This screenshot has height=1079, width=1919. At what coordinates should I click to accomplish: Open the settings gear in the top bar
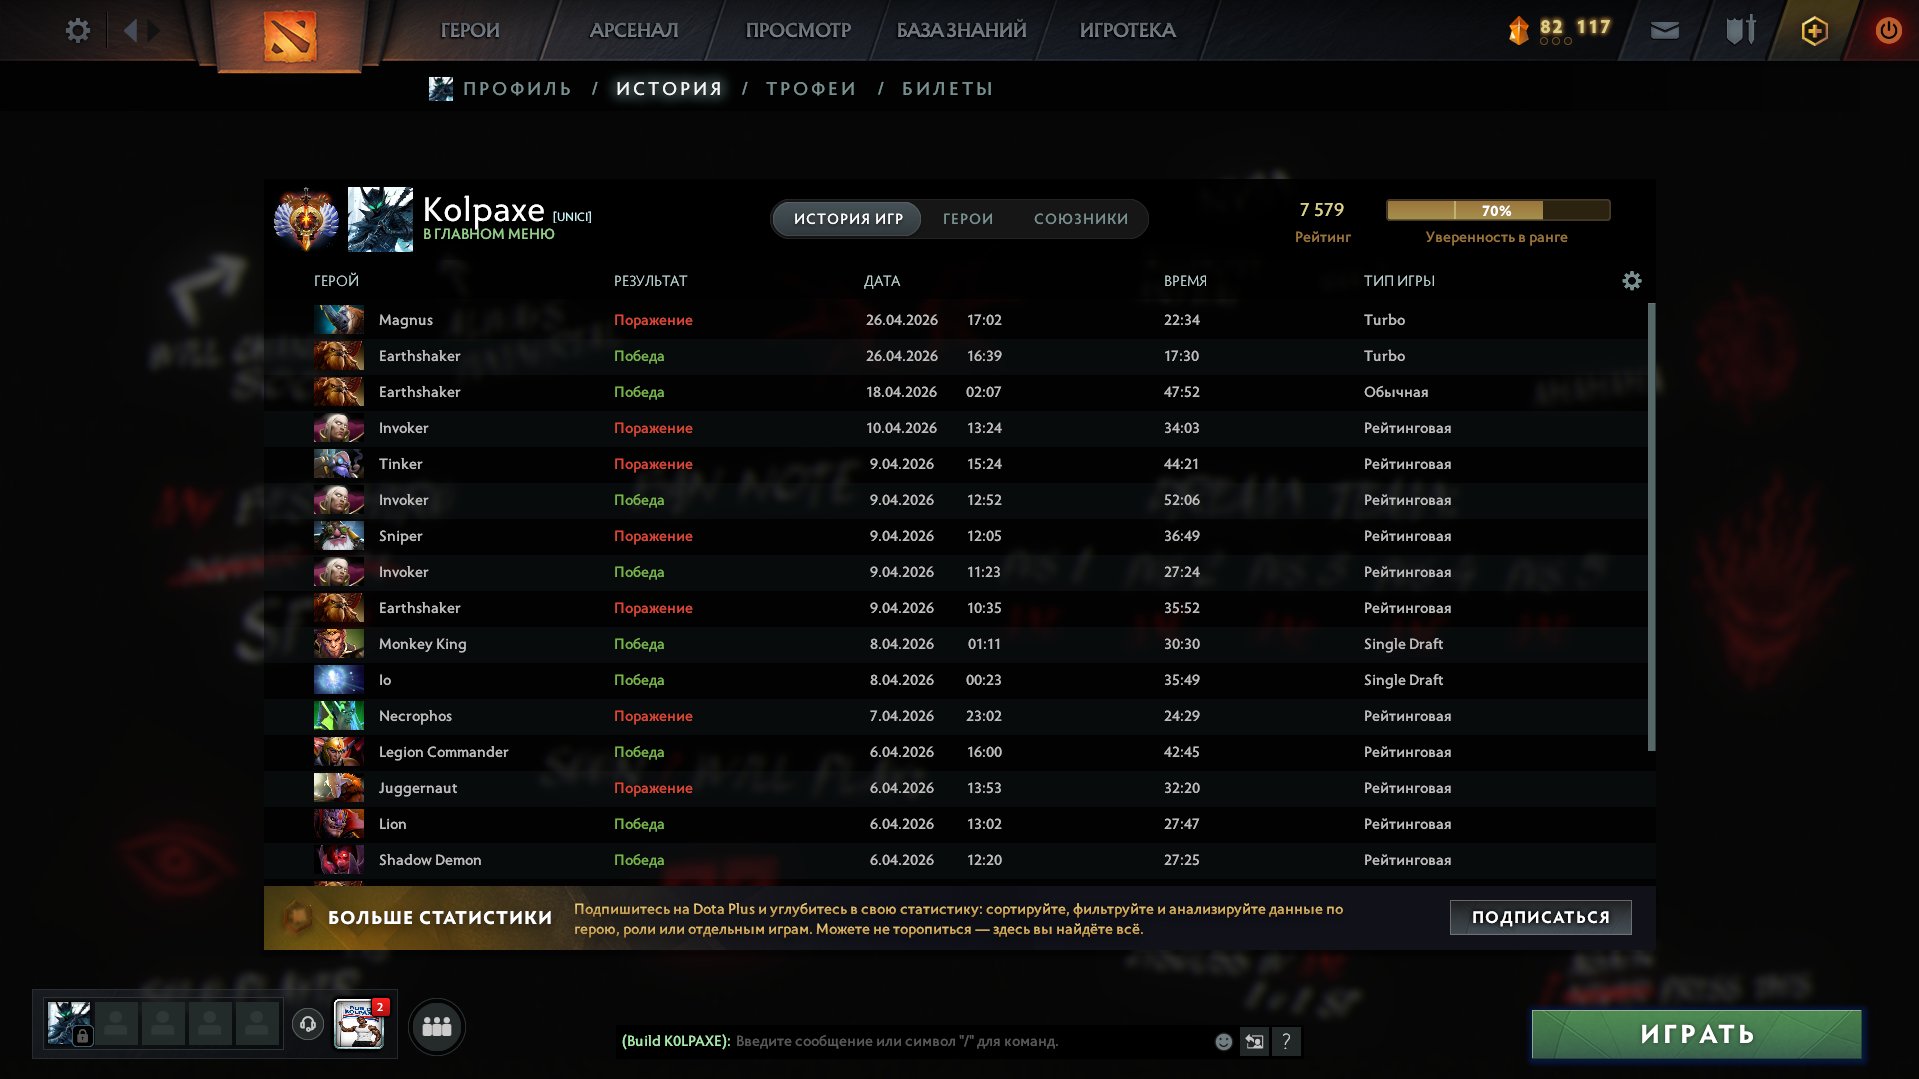[x=78, y=30]
